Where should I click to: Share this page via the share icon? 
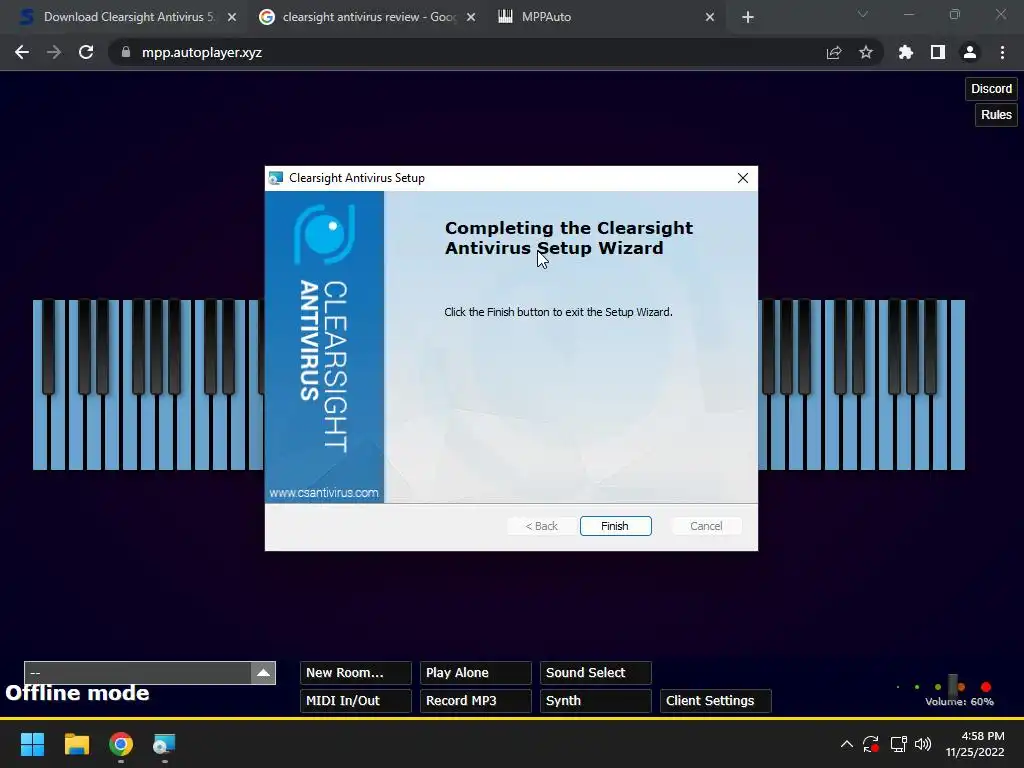(x=834, y=52)
